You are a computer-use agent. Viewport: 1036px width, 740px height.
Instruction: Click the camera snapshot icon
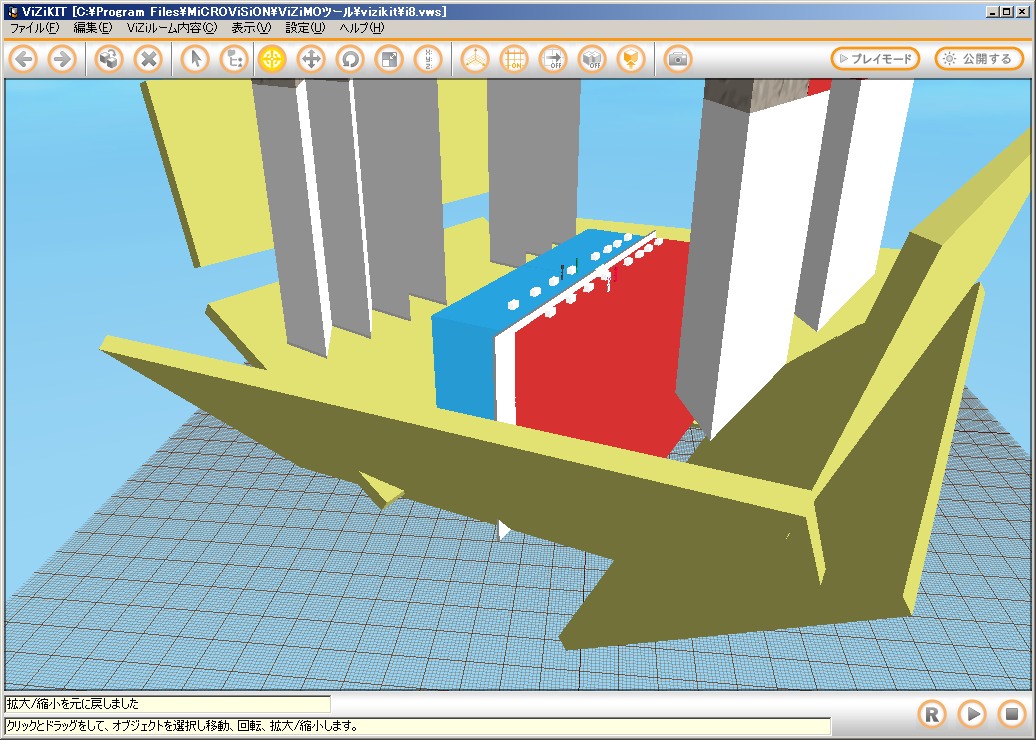click(x=678, y=59)
